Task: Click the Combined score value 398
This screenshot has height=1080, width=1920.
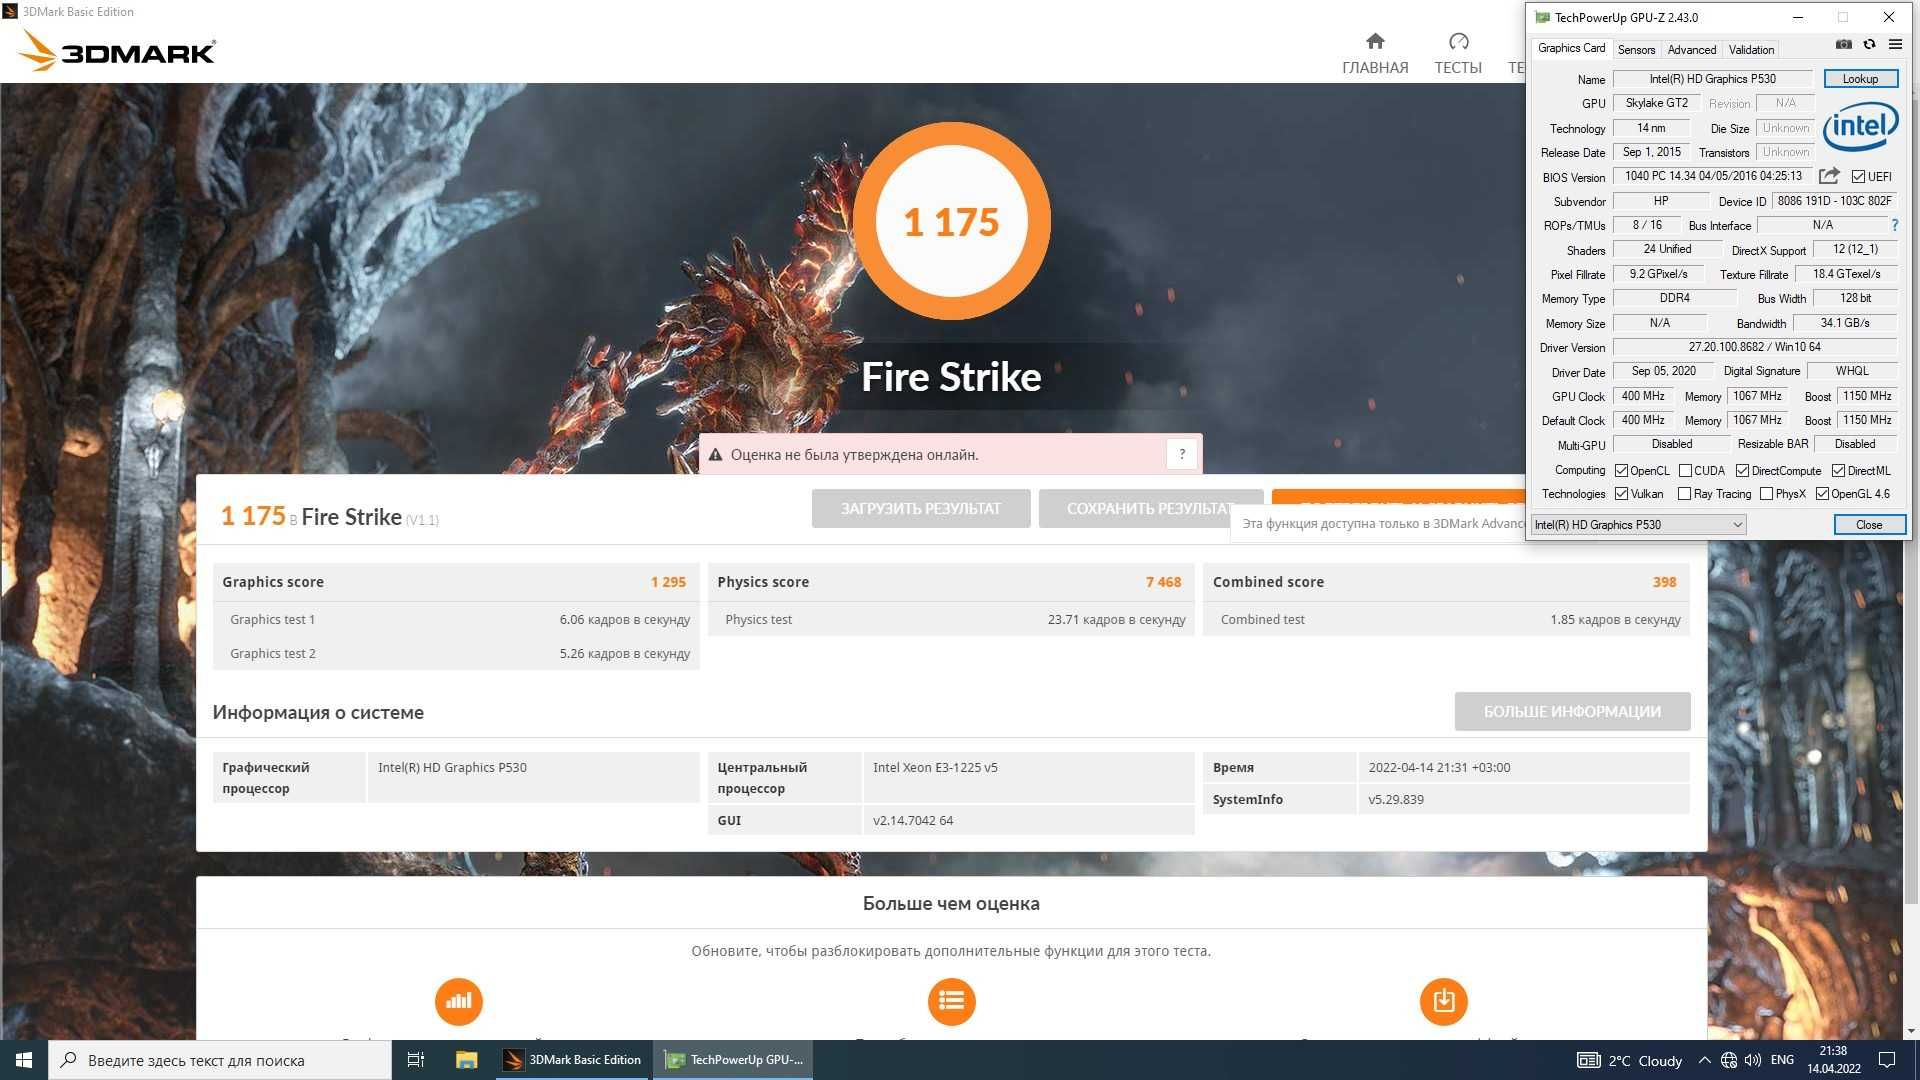Action: (1664, 582)
